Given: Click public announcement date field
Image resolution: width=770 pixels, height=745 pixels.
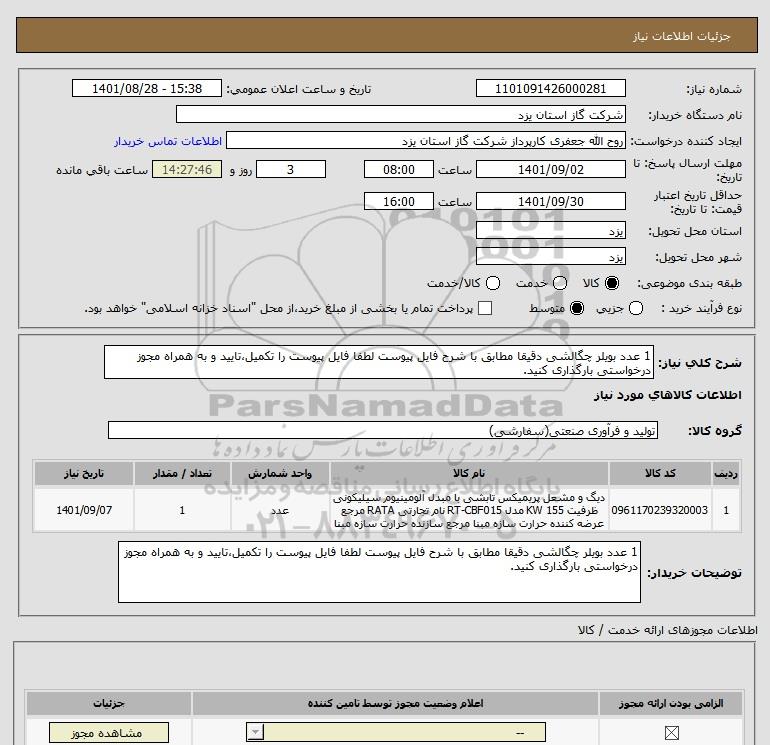Looking at the screenshot, I should (x=147, y=88).
